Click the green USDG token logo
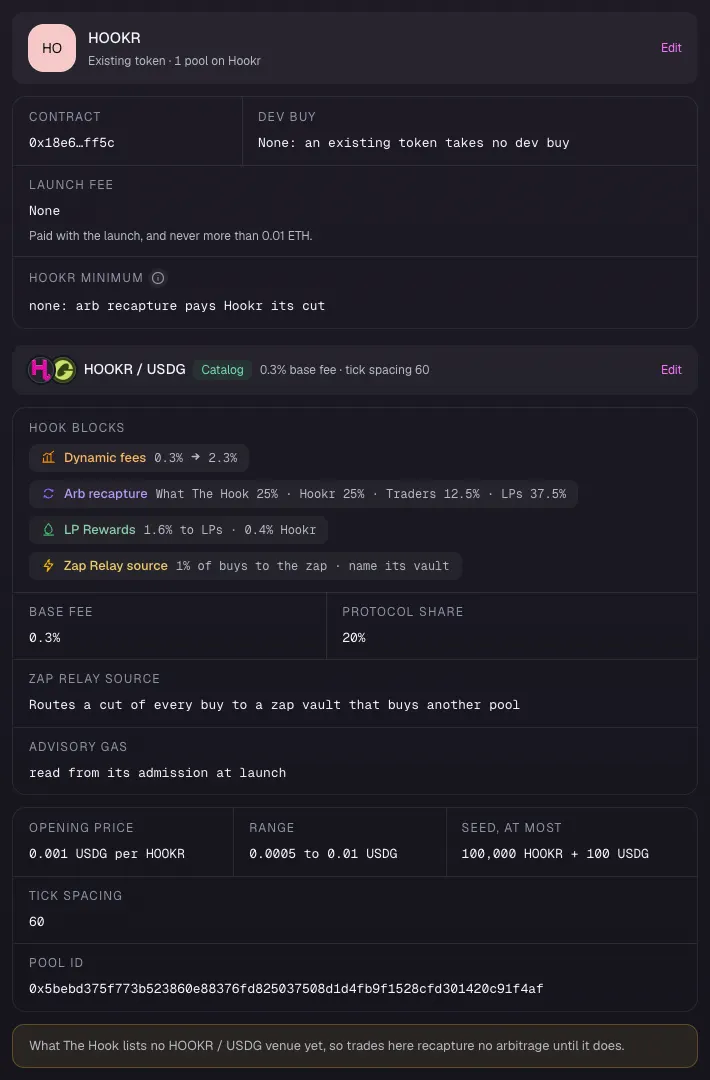Screen dimensions: 710x1080 pyautogui.click(x=63, y=370)
